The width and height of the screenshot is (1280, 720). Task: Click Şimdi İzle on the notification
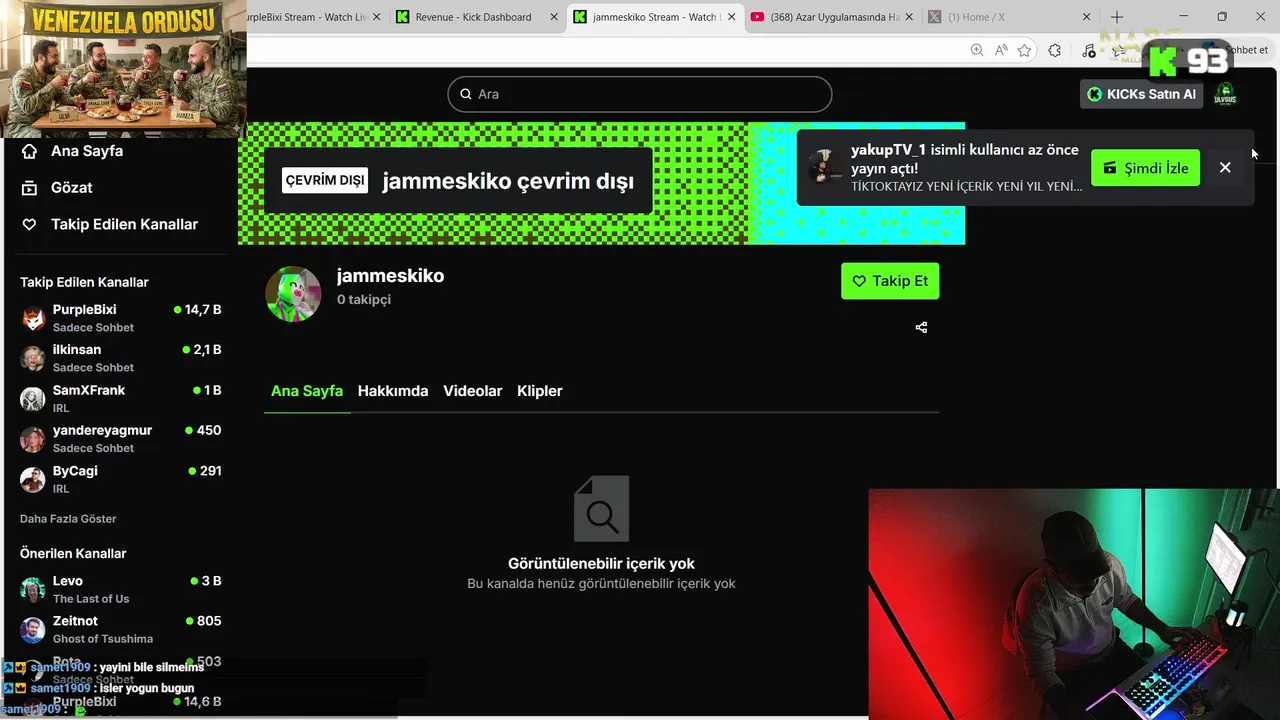(x=1145, y=168)
